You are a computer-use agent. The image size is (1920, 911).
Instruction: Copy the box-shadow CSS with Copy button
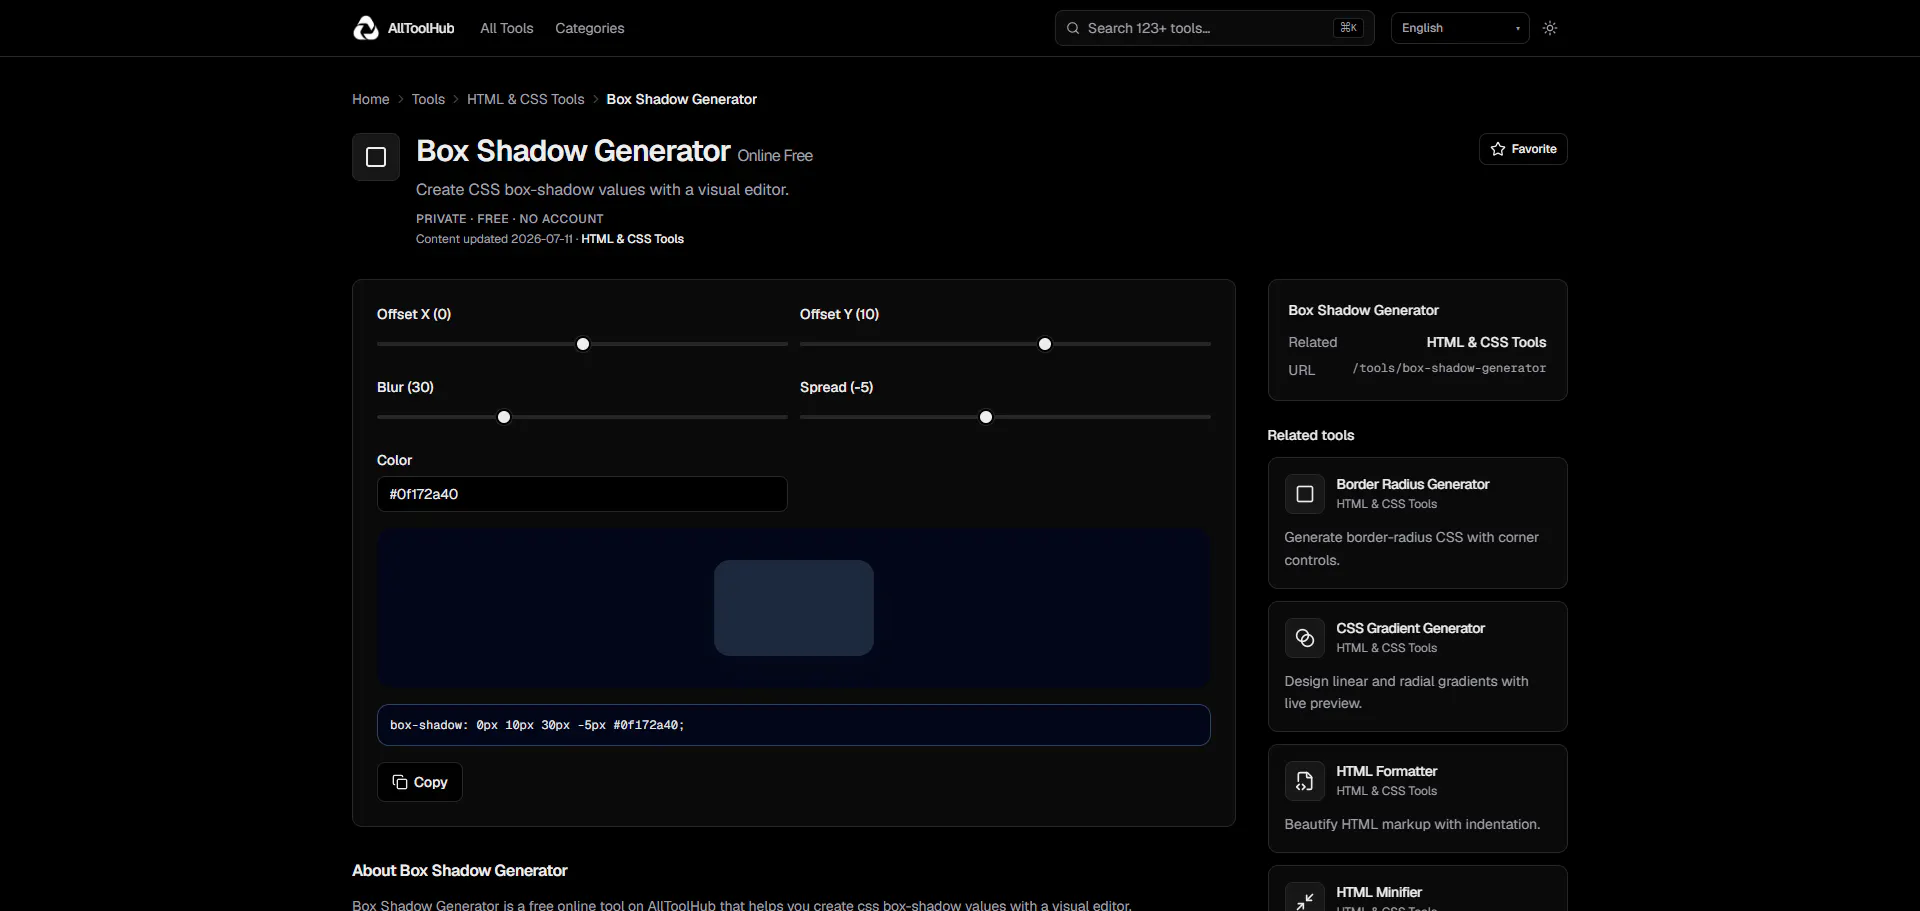[420, 782]
